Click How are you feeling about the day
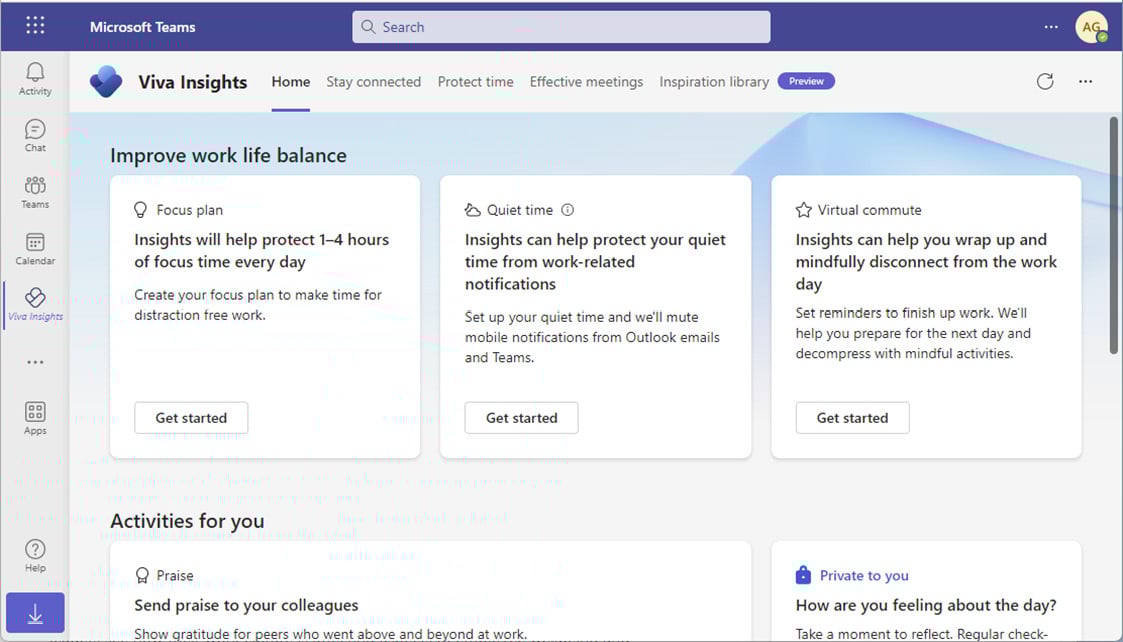 click(926, 605)
